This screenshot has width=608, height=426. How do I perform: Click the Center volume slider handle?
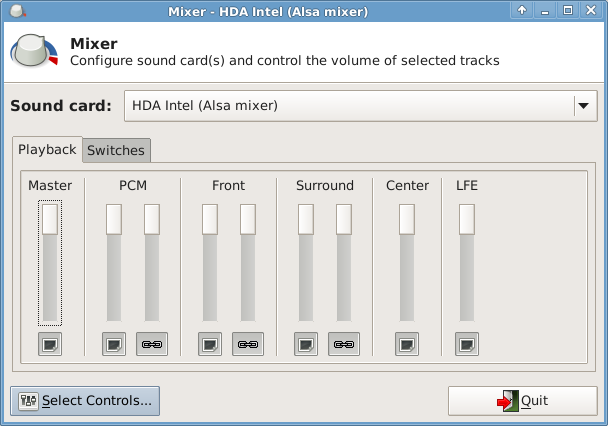click(x=407, y=219)
